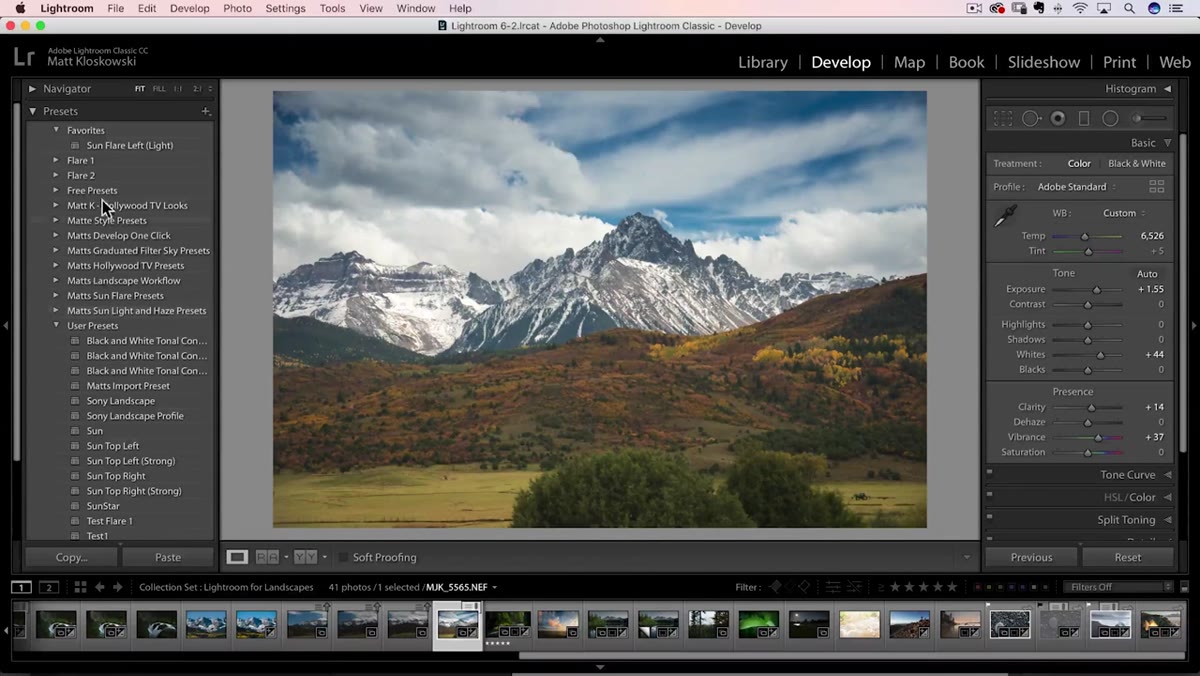This screenshot has height=676, width=1200.
Task: Expand the Navigator panel
Action: point(32,89)
